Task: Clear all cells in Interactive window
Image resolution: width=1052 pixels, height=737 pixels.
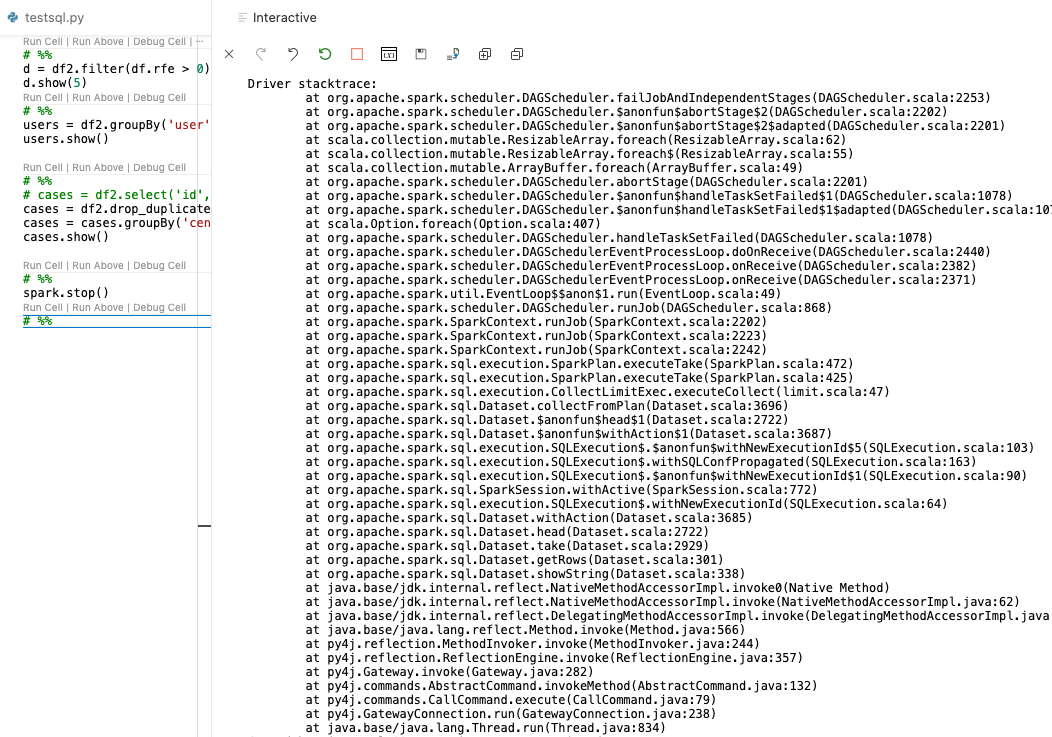Action: pyautogui.click(x=229, y=54)
